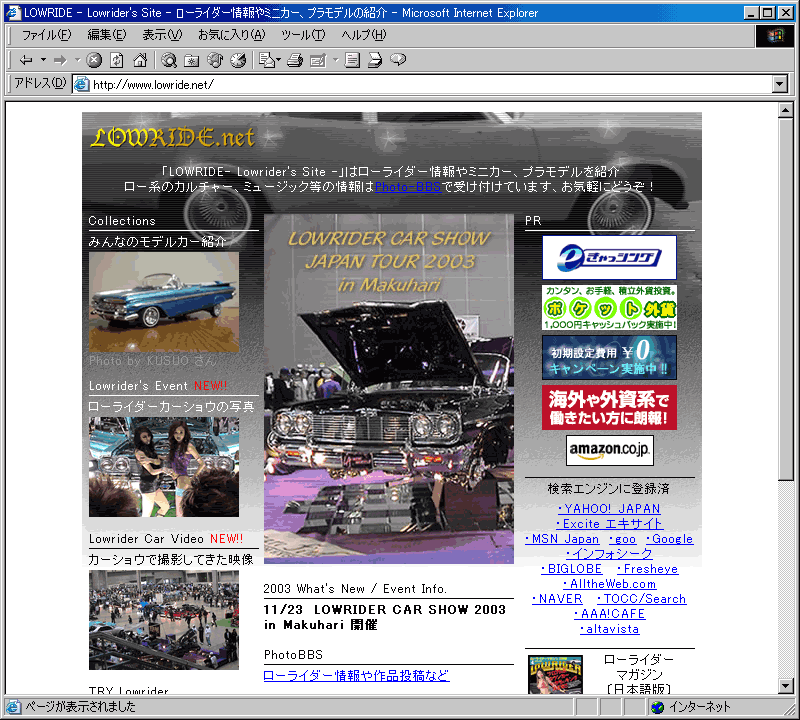The width and height of the screenshot is (800, 720).
Task: Open the Favorites pane toolbar icon
Action: pos(192,60)
